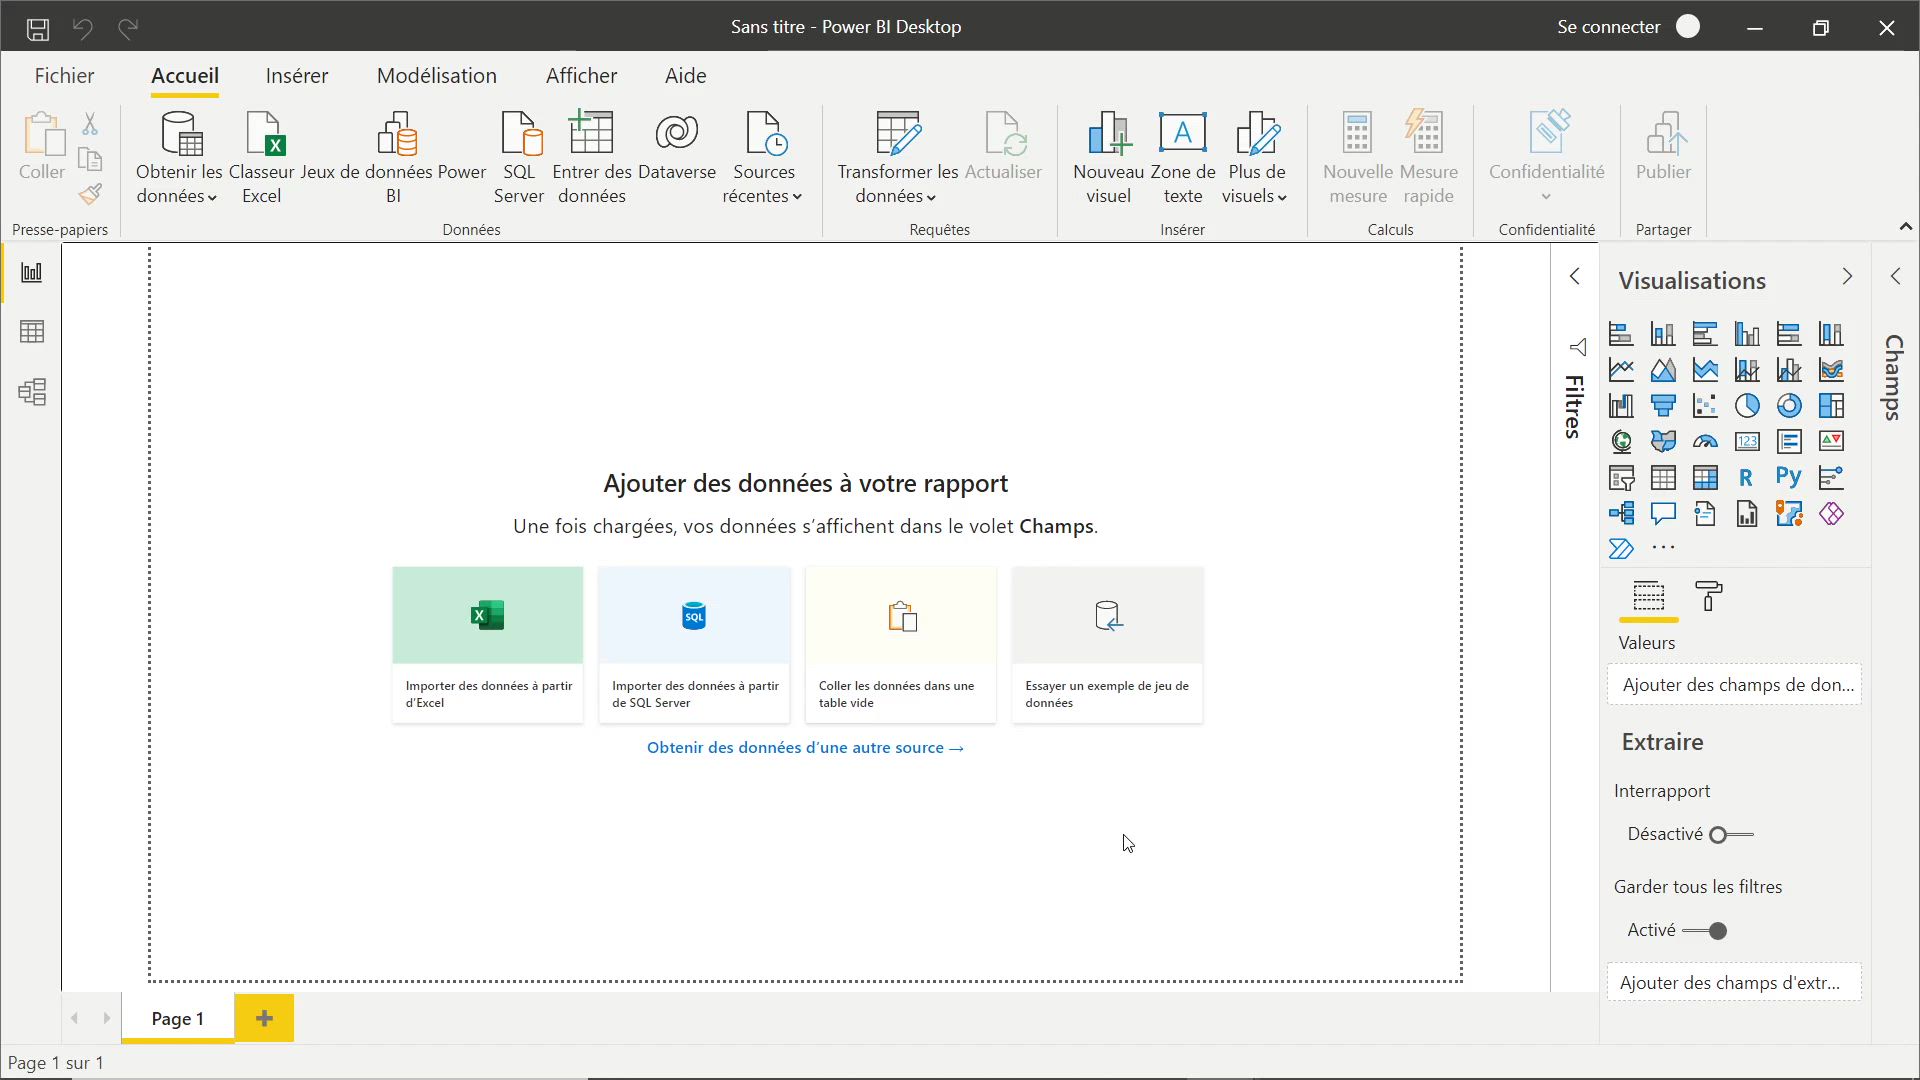The width and height of the screenshot is (1920, 1080).
Task: Select the scatter chart visual
Action: point(1705,406)
